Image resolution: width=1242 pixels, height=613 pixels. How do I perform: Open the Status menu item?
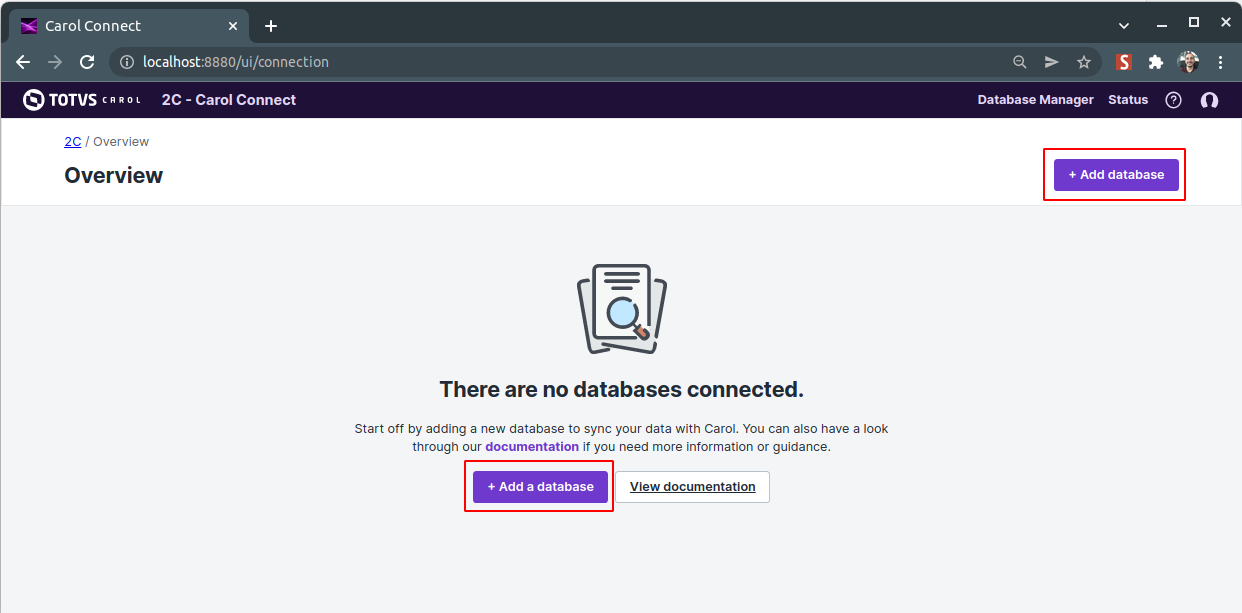pyautogui.click(x=1128, y=100)
